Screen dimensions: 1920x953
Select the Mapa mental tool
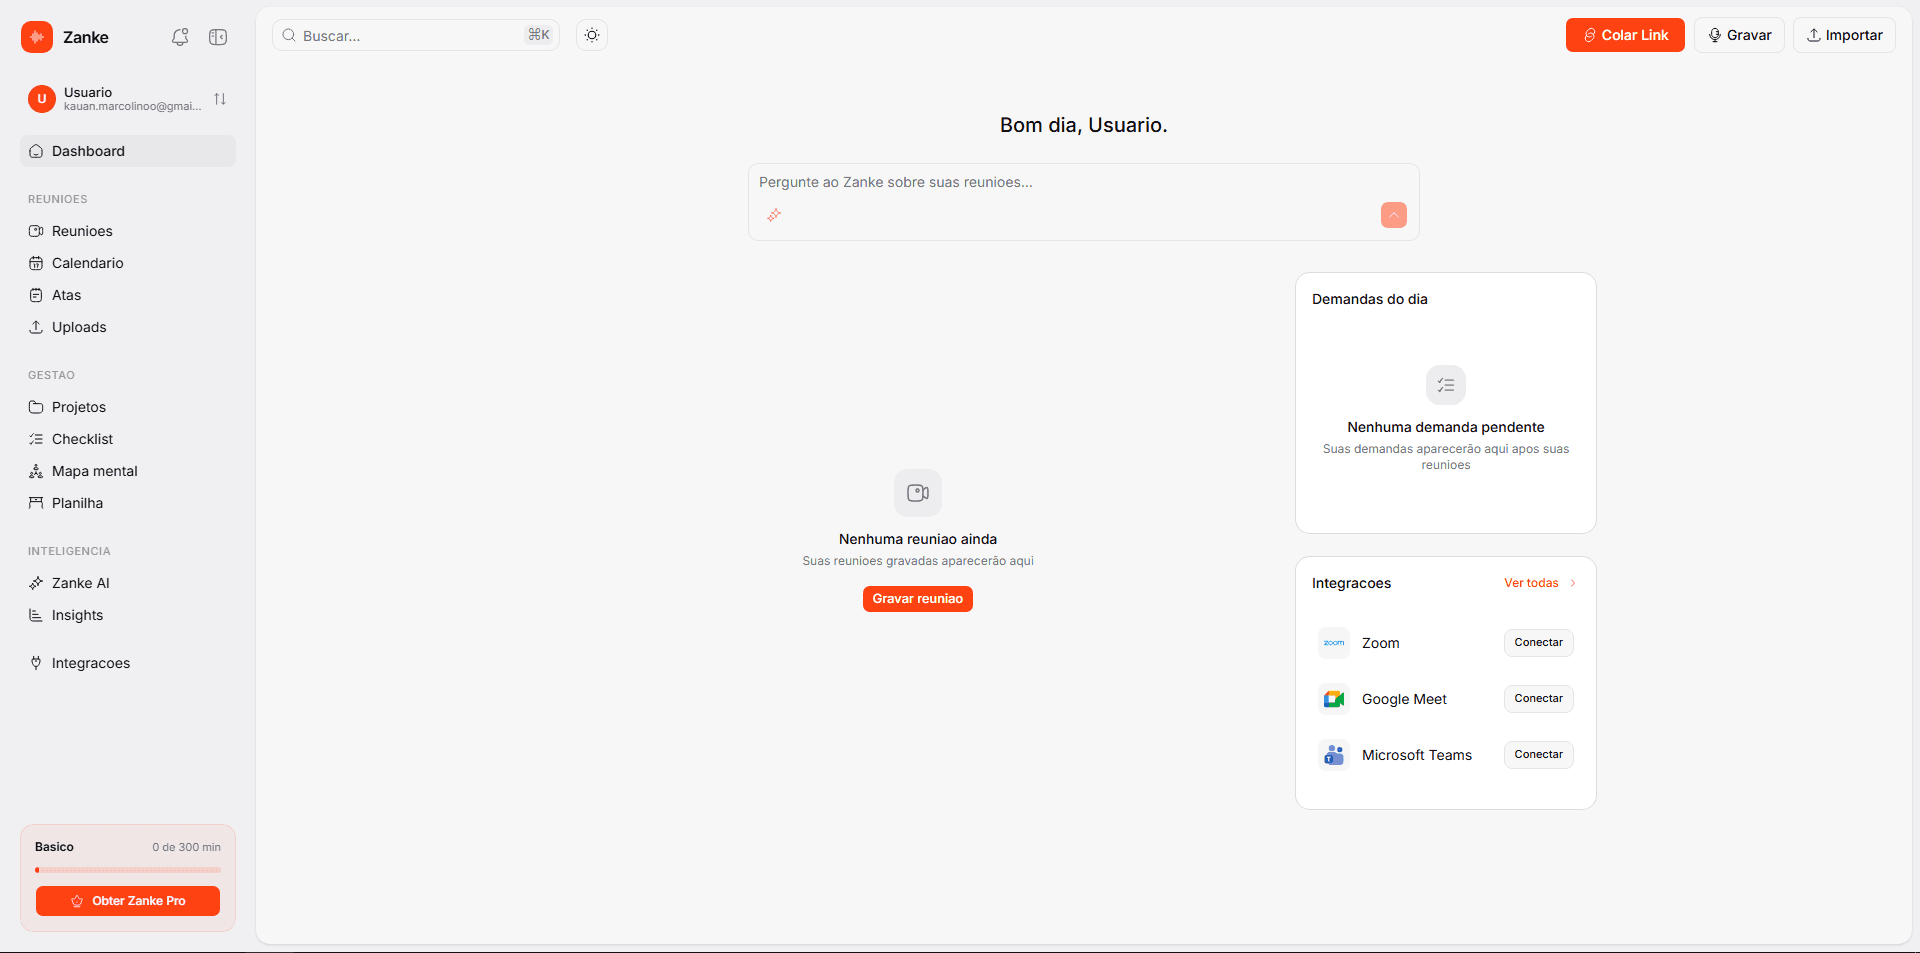tap(94, 470)
